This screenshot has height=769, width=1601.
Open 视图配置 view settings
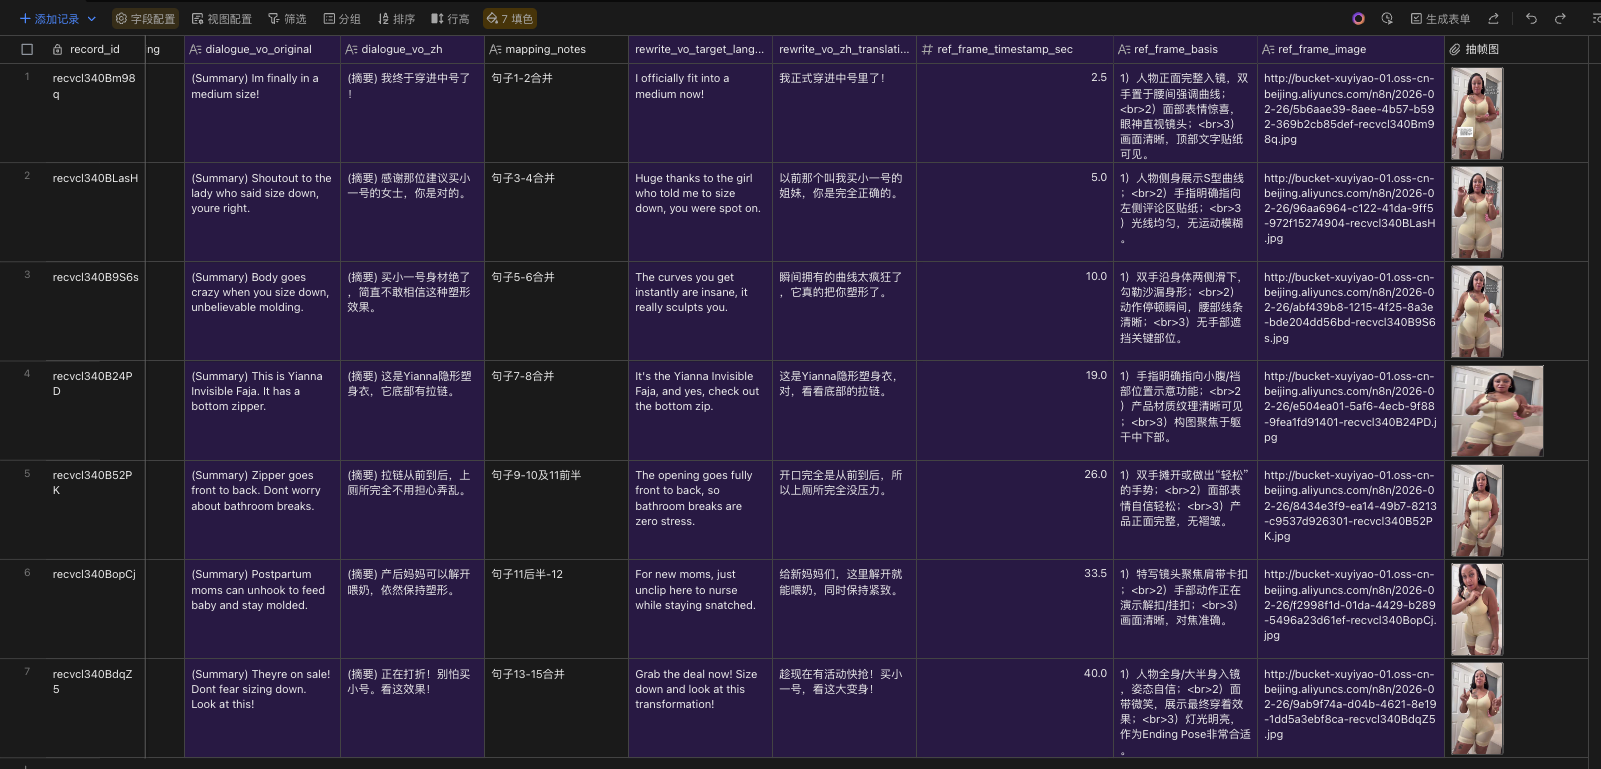pyautogui.click(x=222, y=19)
